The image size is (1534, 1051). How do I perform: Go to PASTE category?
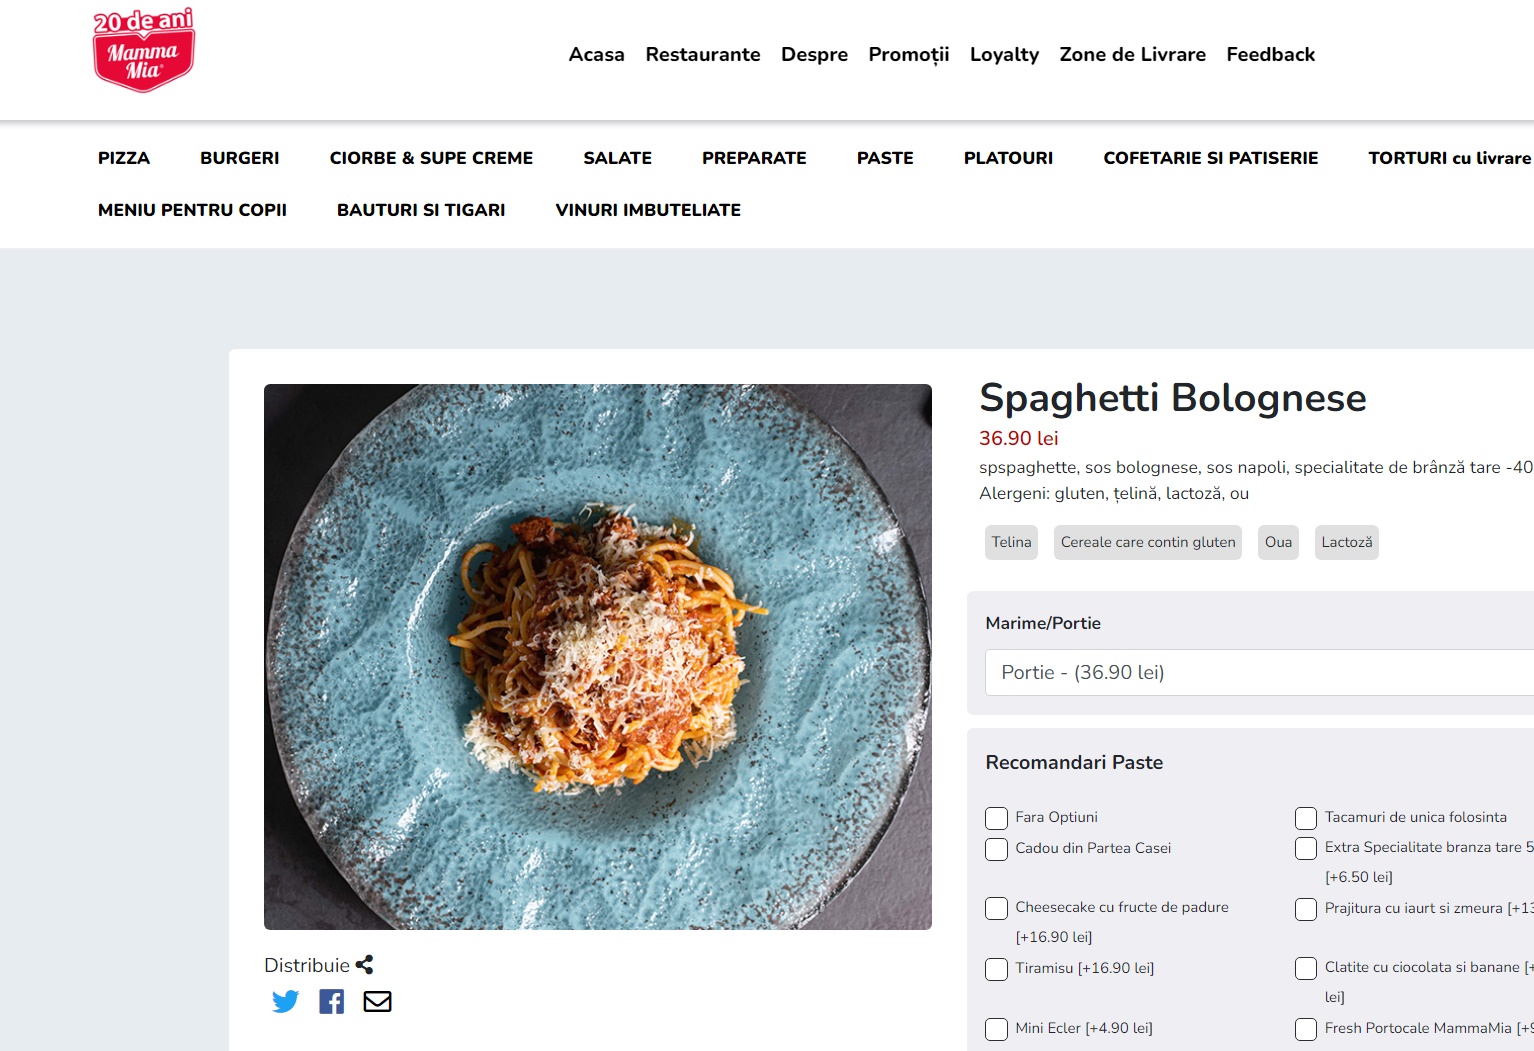point(885,158)
